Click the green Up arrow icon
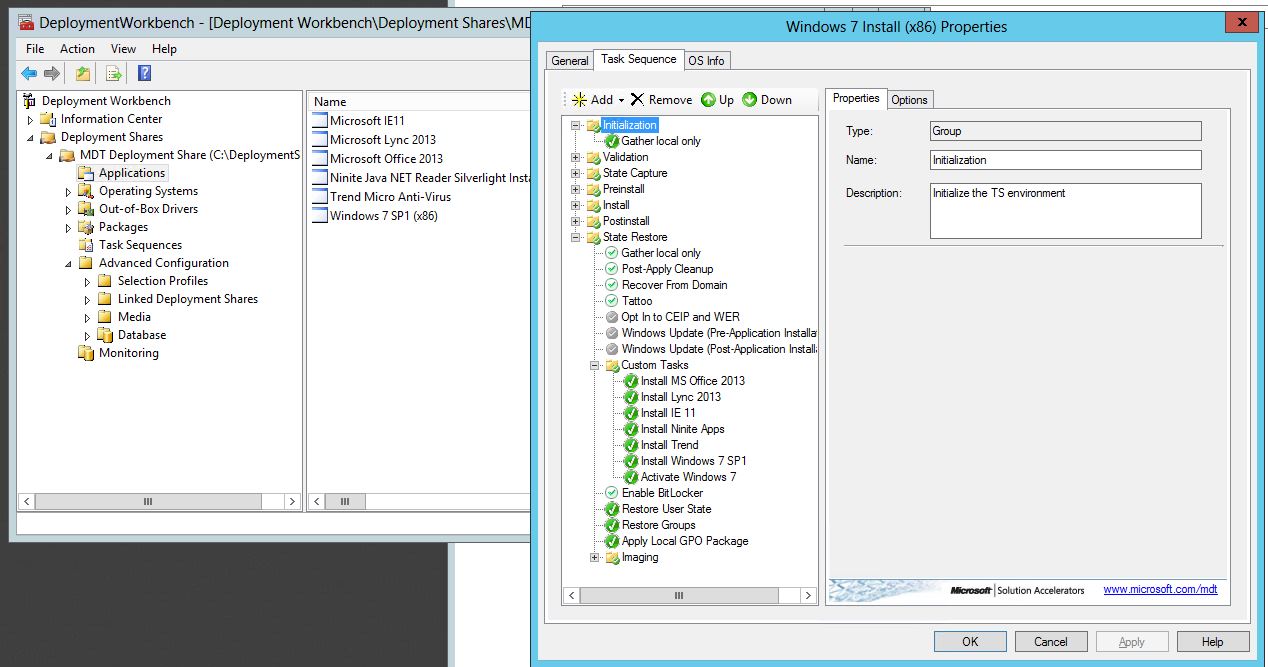 click(708, 100)
